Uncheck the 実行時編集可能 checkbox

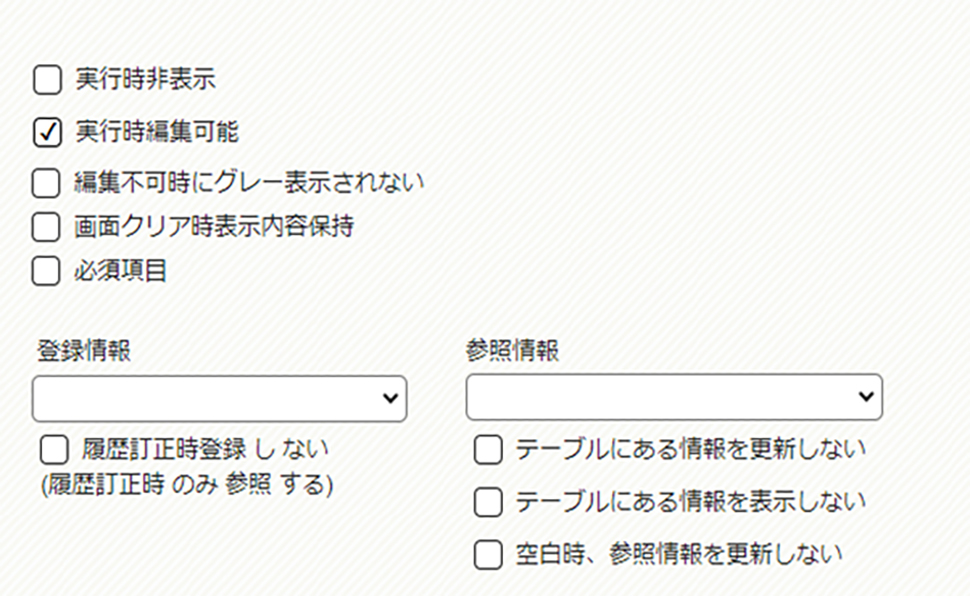coord(47,132)
